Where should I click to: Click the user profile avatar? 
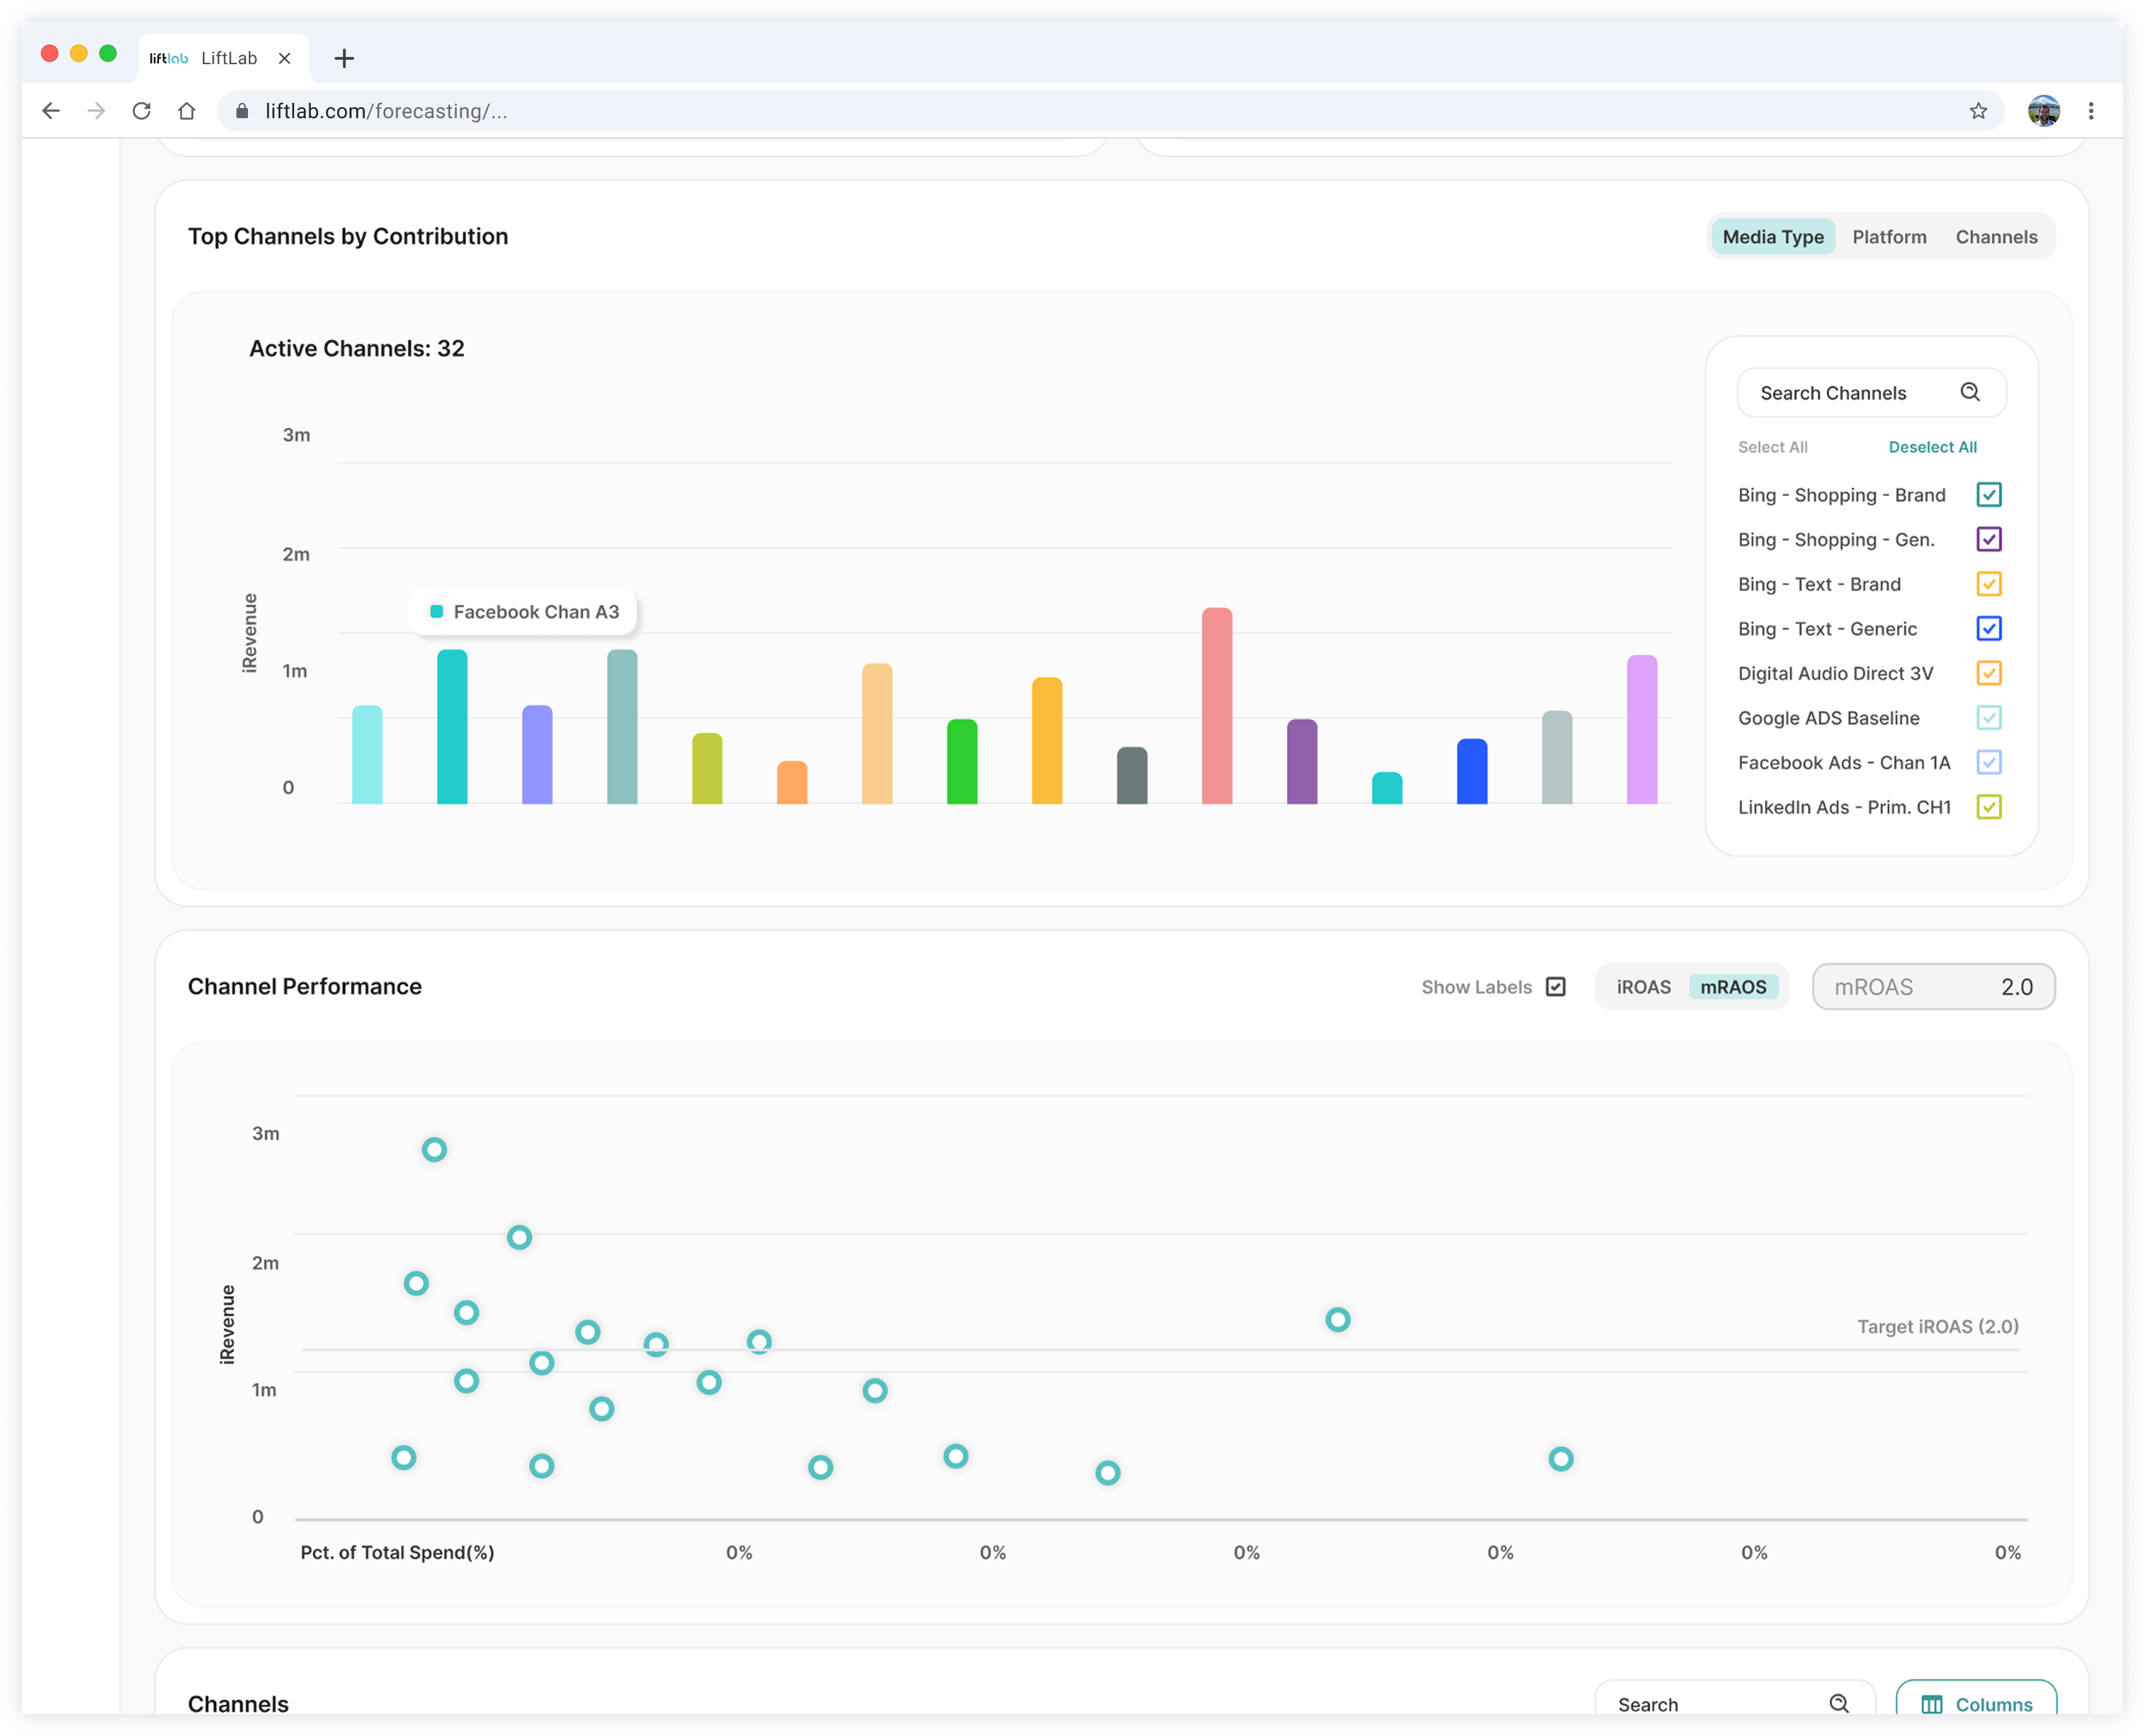point(2043,111)
